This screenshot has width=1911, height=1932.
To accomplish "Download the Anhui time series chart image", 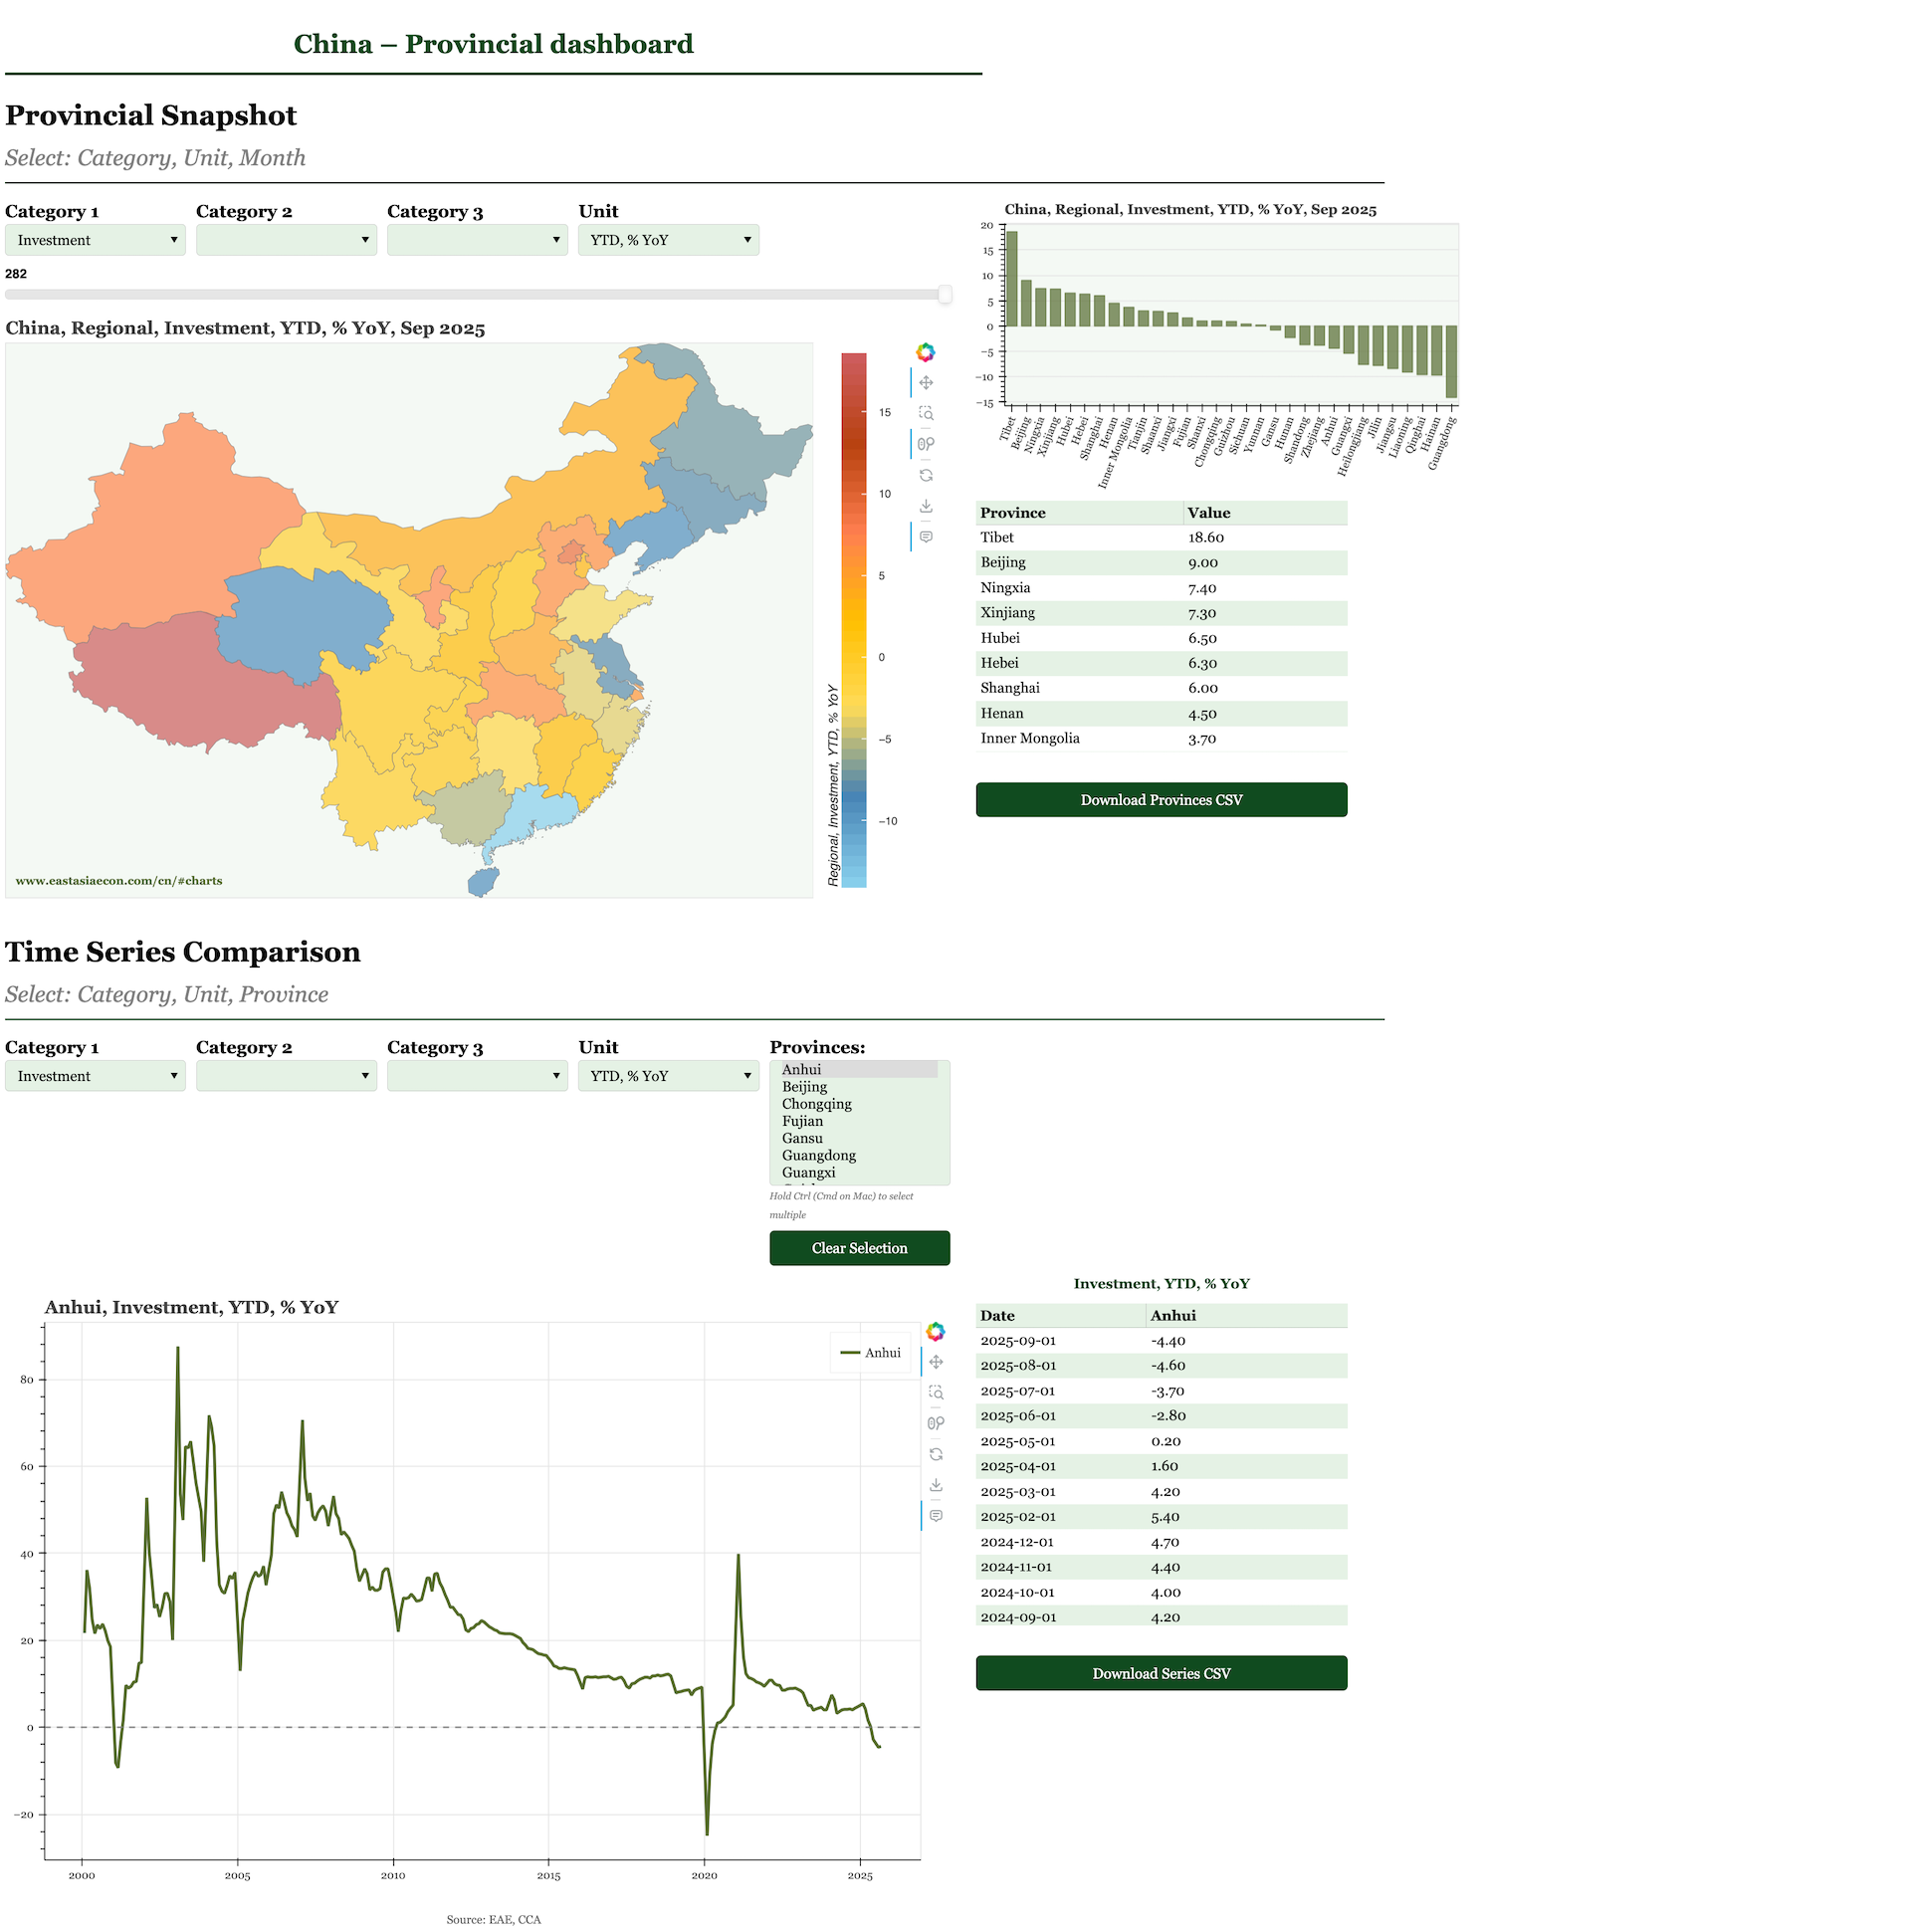I will [x=936, y=1484].
